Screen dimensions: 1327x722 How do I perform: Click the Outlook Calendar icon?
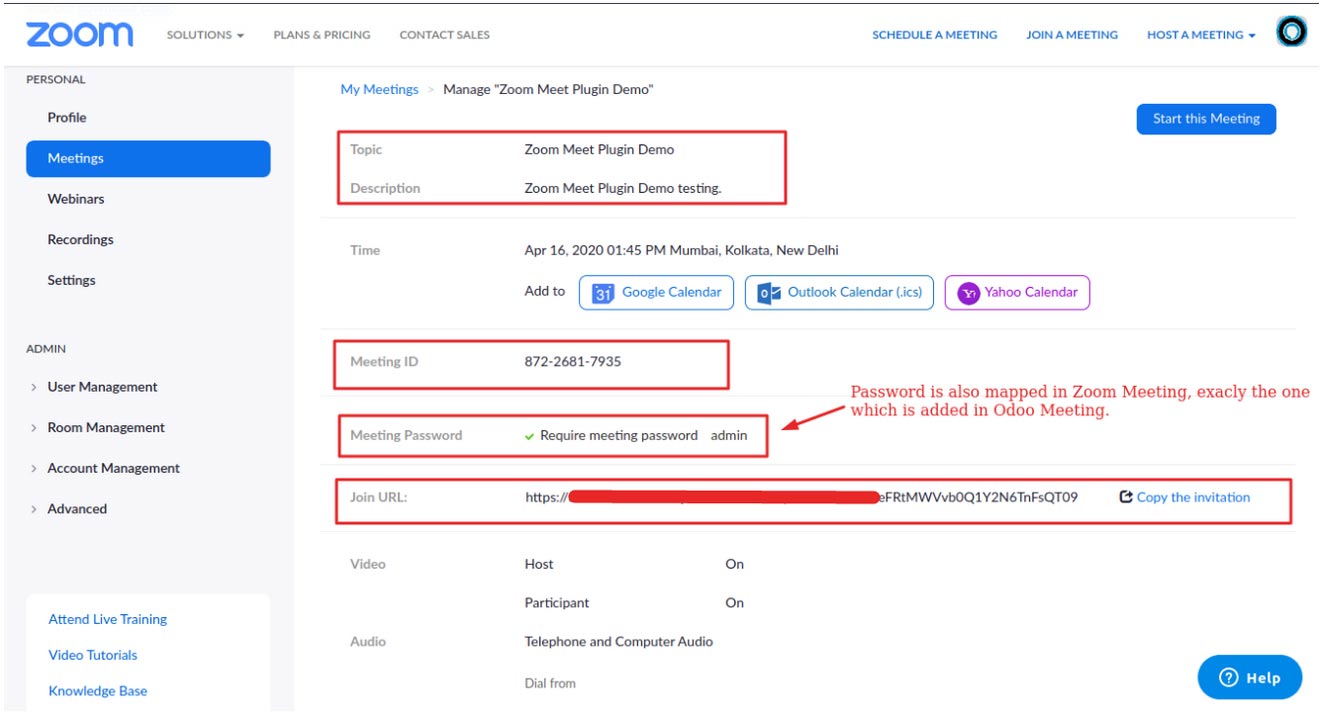769,293
